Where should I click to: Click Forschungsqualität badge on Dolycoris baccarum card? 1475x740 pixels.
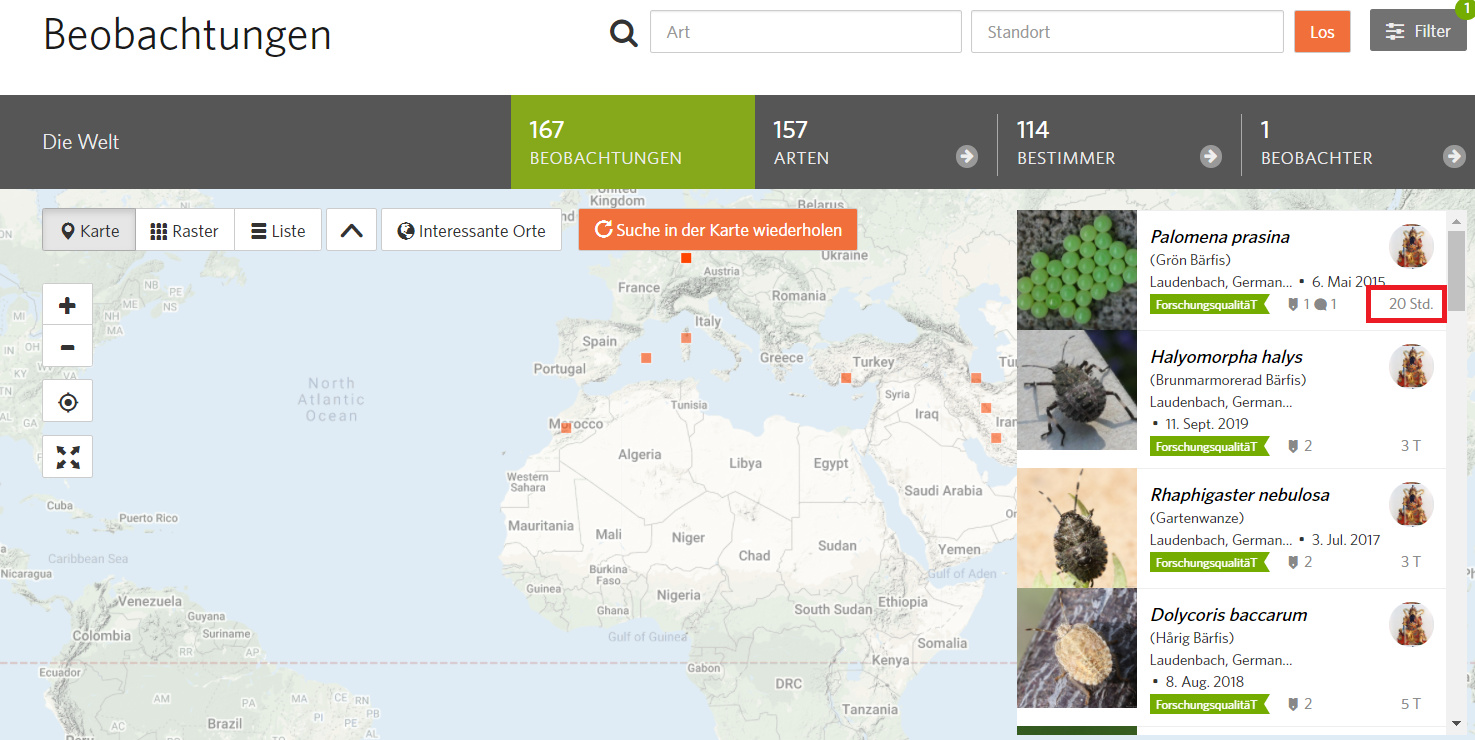[x=1209, y=705]
